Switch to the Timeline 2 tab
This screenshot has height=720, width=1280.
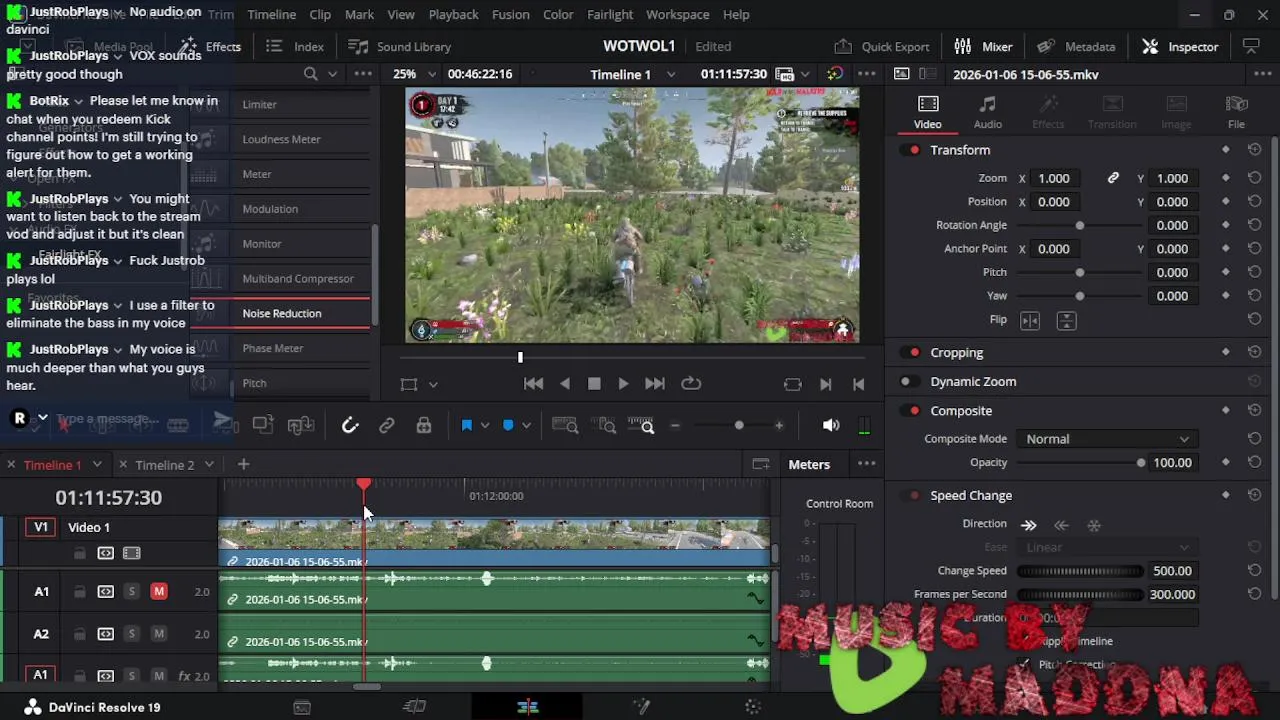coord(165,465)
